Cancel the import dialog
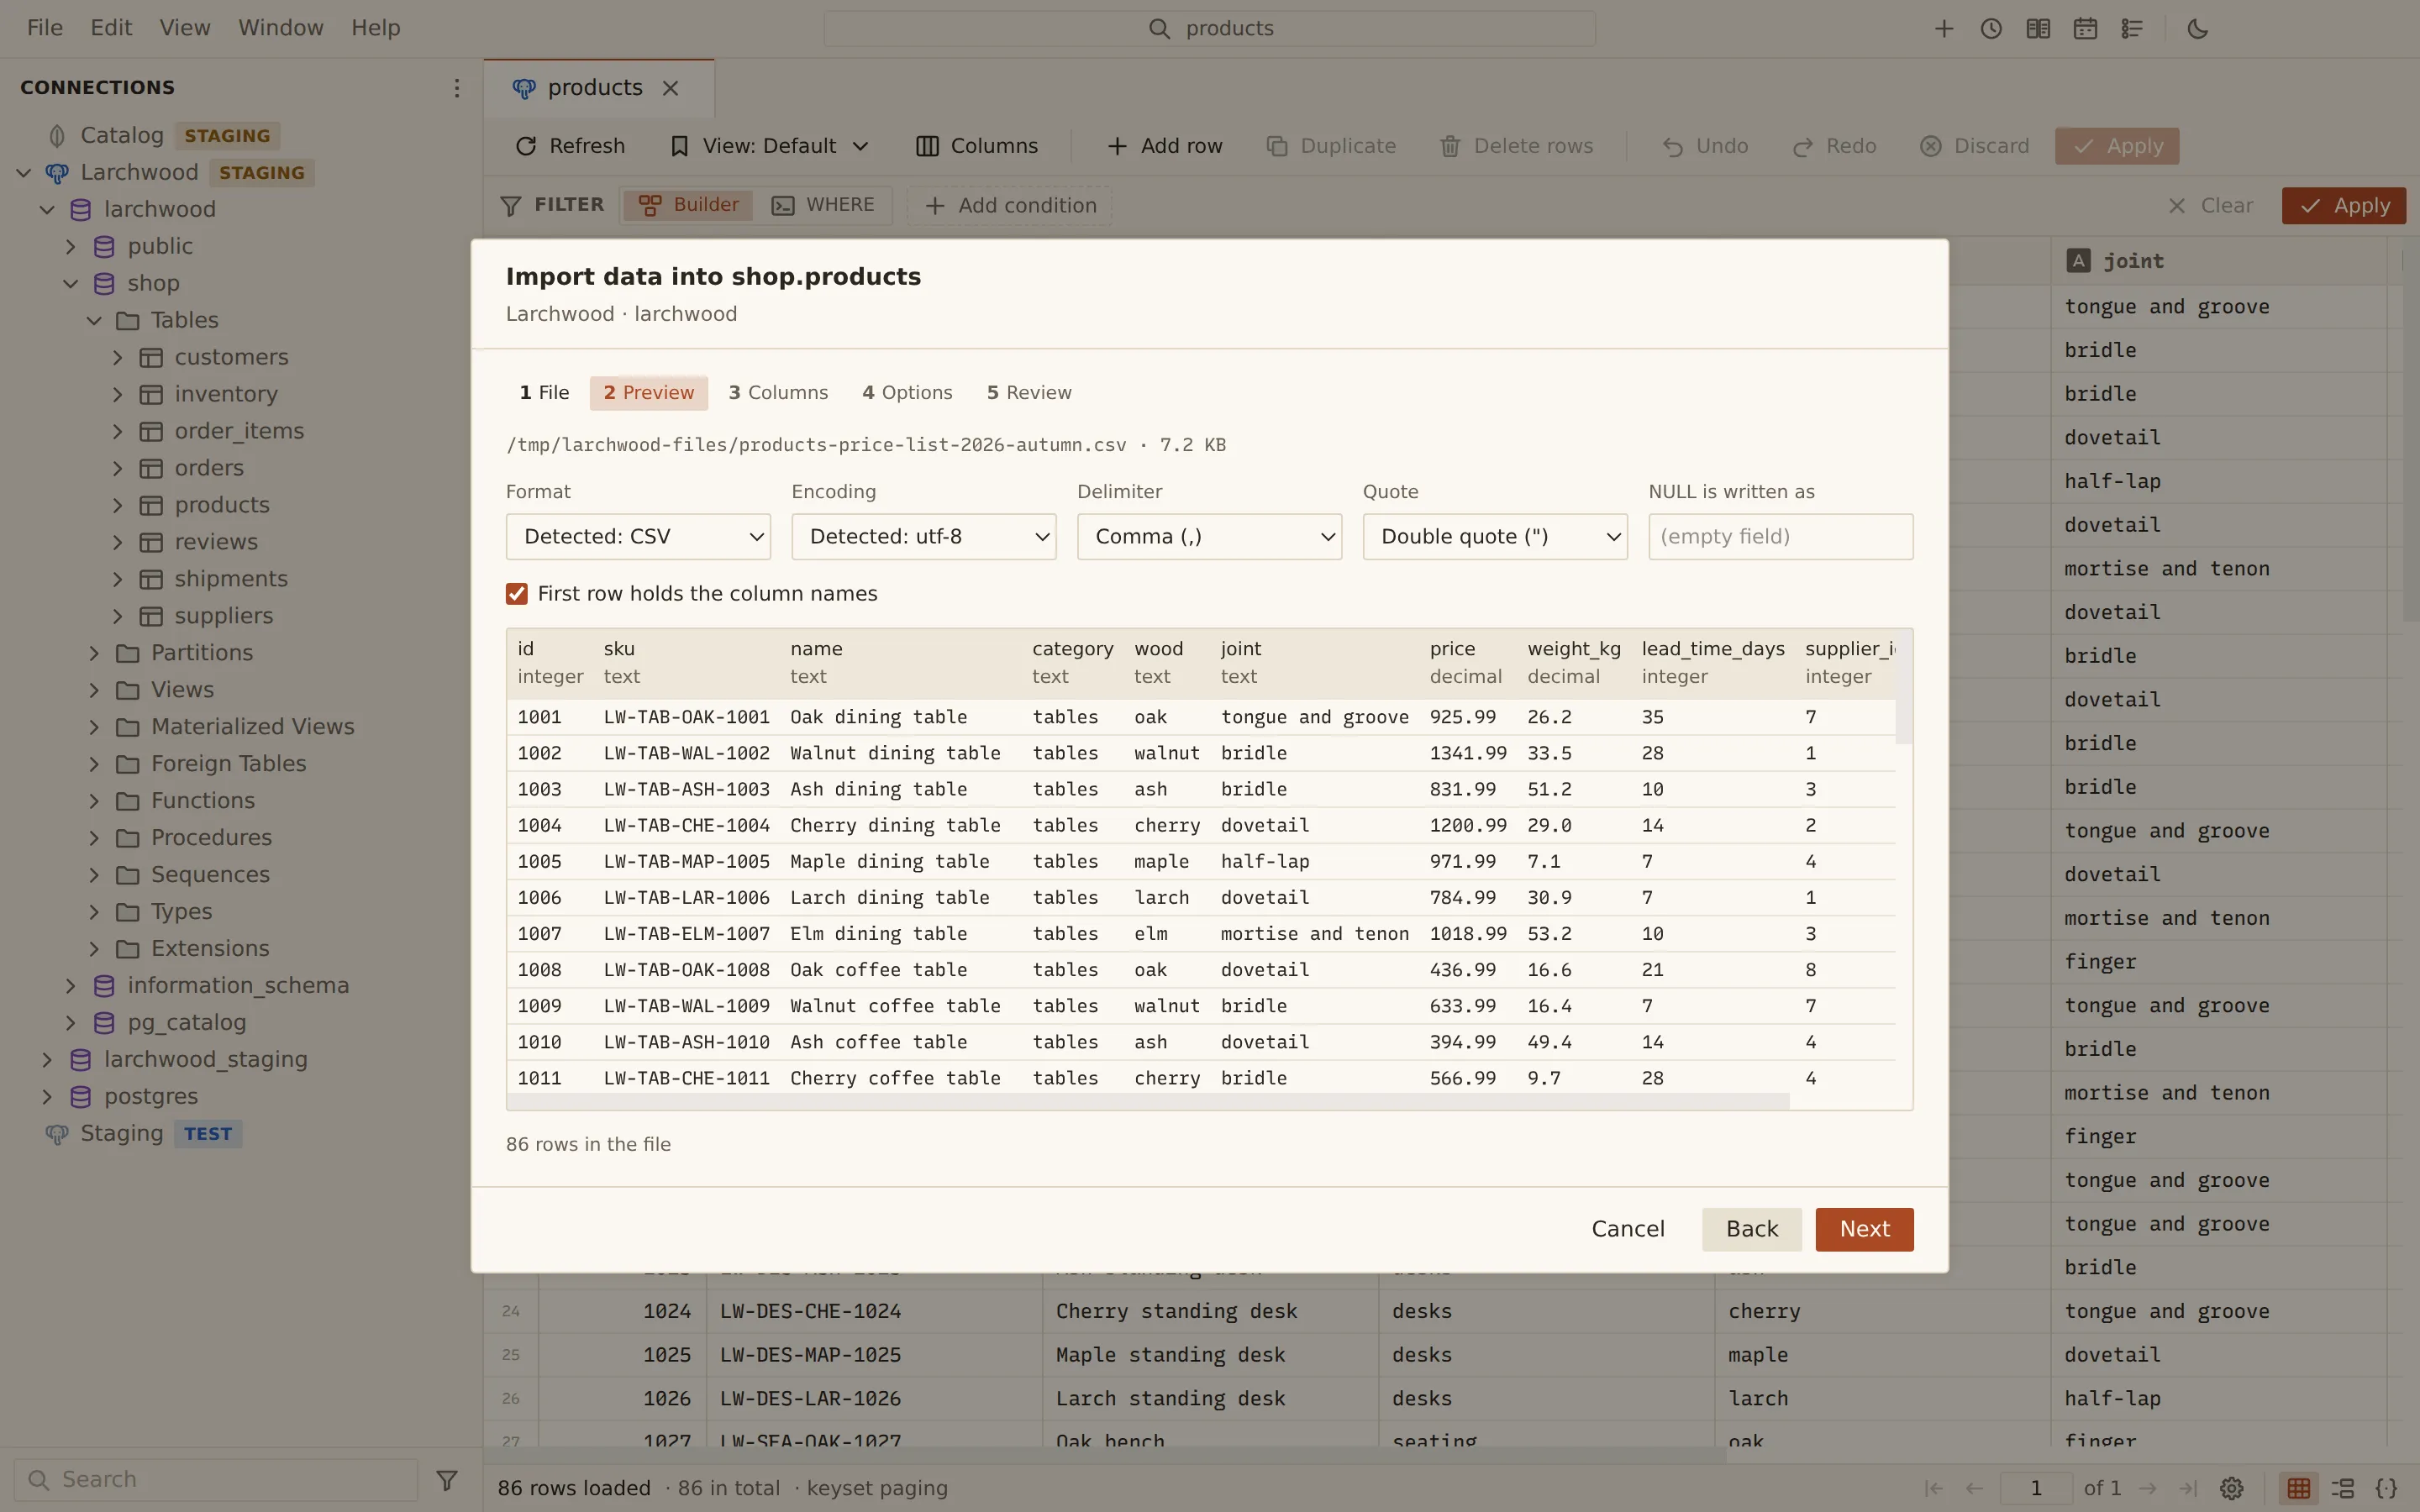 (1628, 1229)
